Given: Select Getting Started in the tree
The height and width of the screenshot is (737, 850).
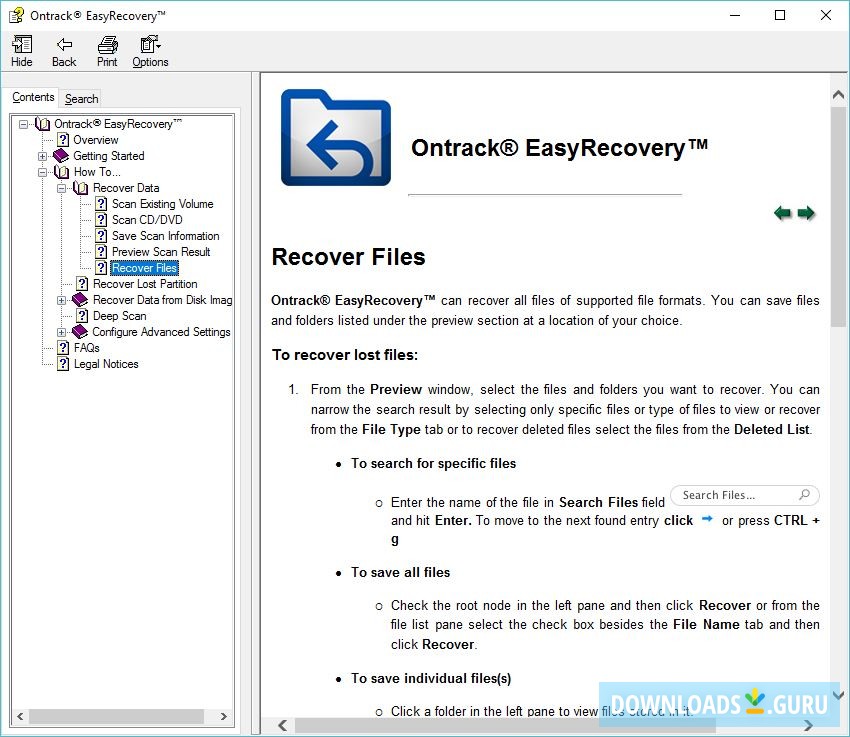Looking at the screenshot, I should pos(108,156).
